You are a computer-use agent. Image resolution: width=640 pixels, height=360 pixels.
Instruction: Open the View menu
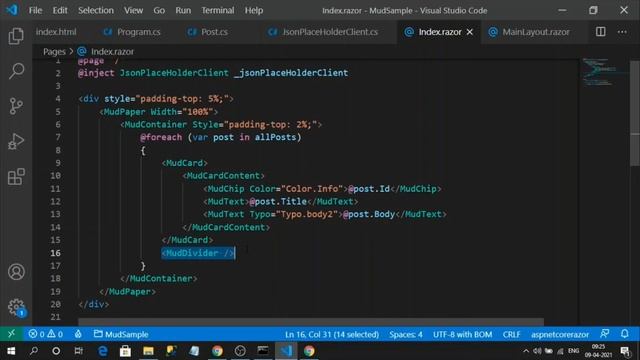coord(133,10)
